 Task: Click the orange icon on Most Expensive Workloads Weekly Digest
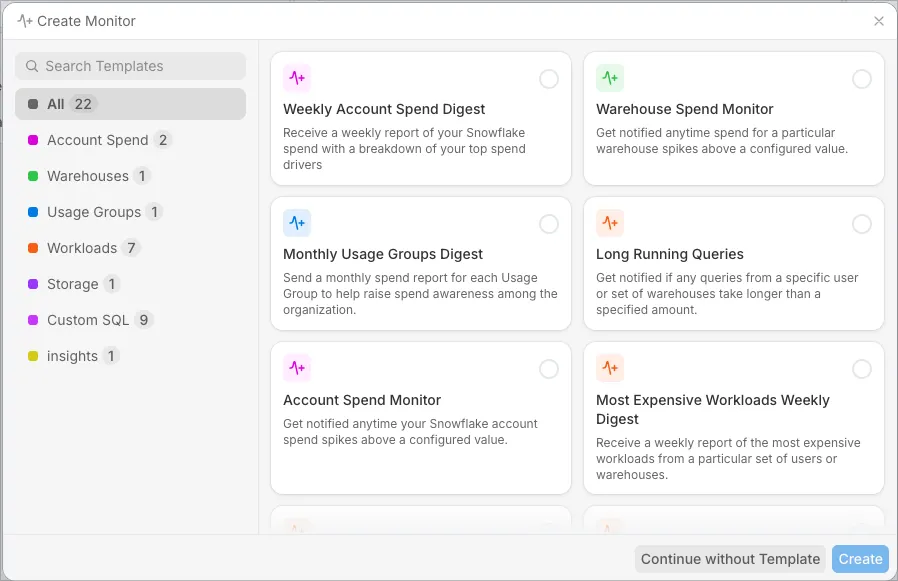pos(610,368)
